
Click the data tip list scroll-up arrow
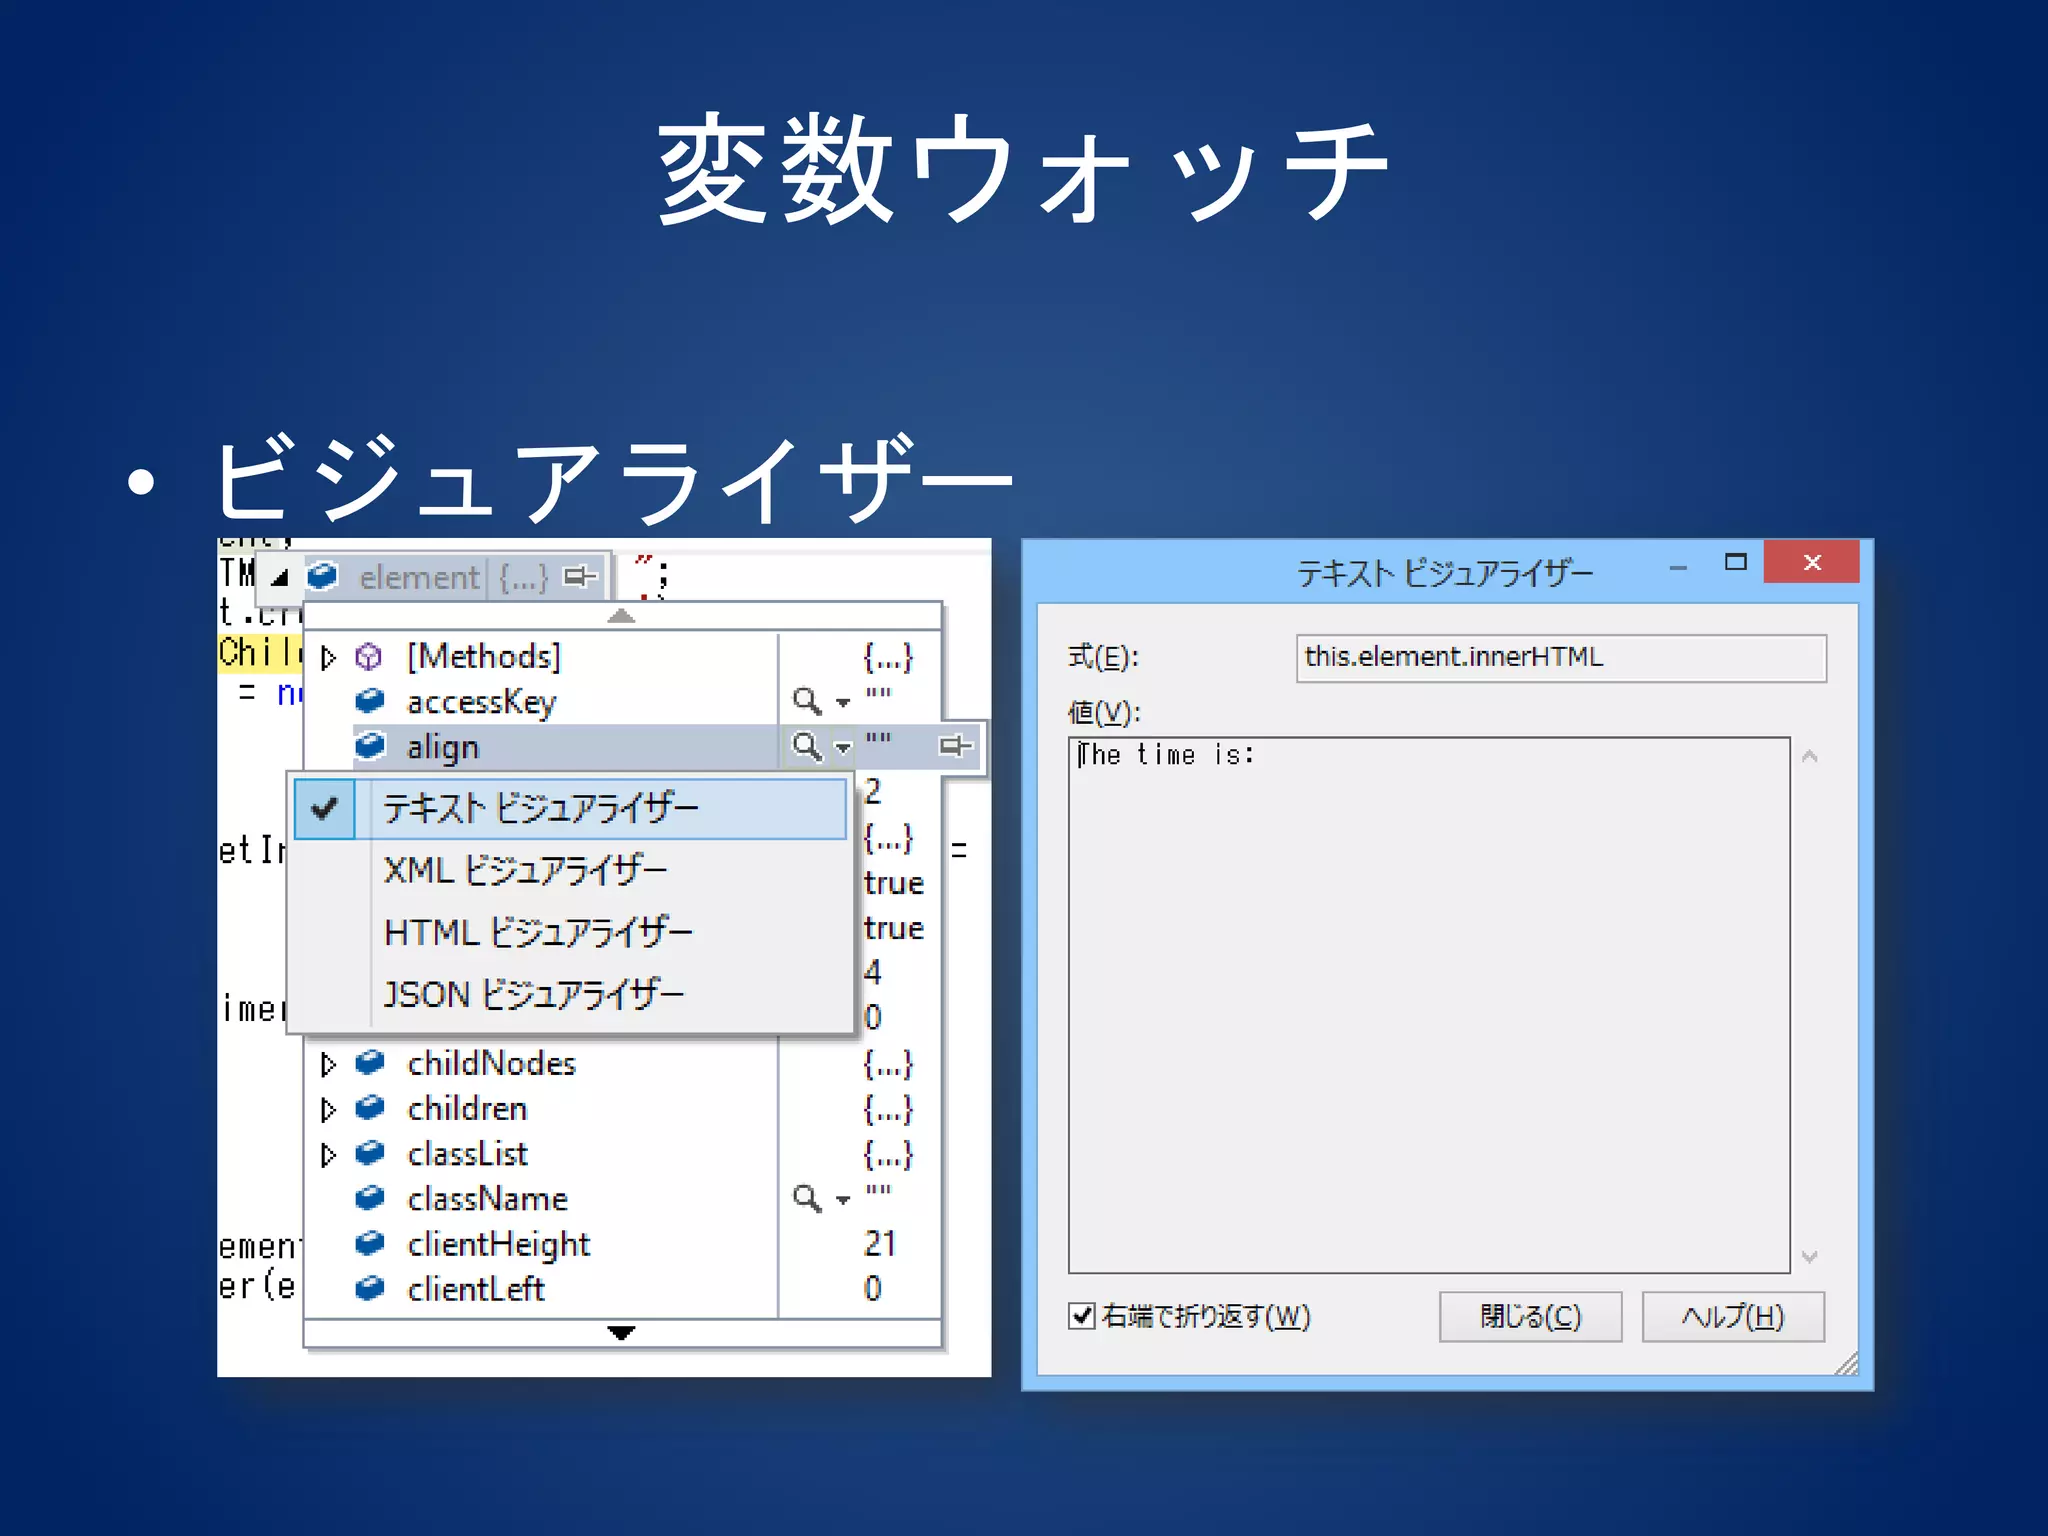tap(621, 616)
